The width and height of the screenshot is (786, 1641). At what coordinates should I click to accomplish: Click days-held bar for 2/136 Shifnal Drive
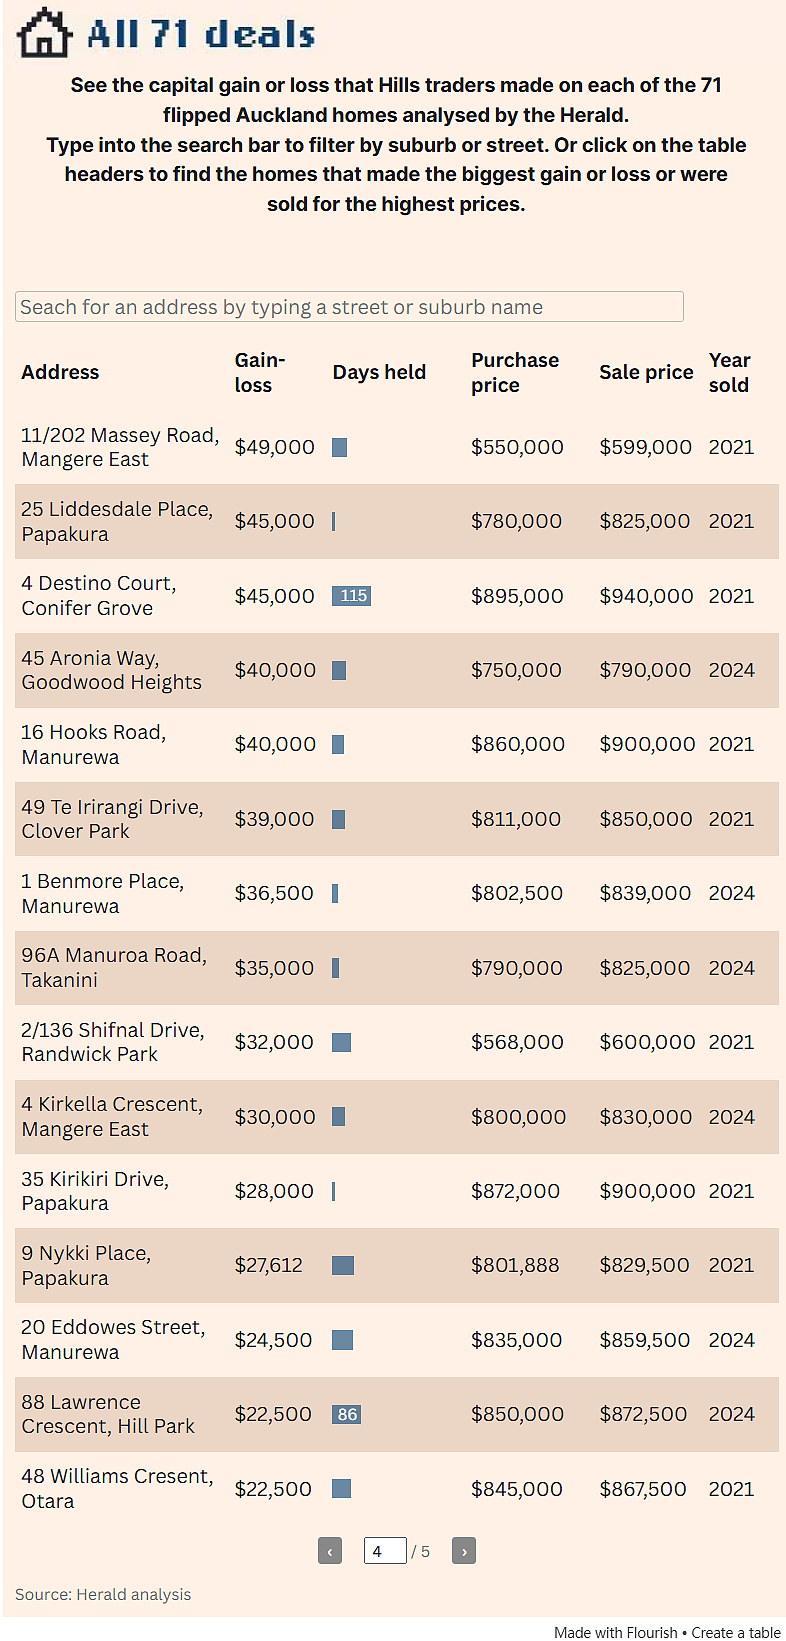pyautogui.click(x=341, y=1042)
